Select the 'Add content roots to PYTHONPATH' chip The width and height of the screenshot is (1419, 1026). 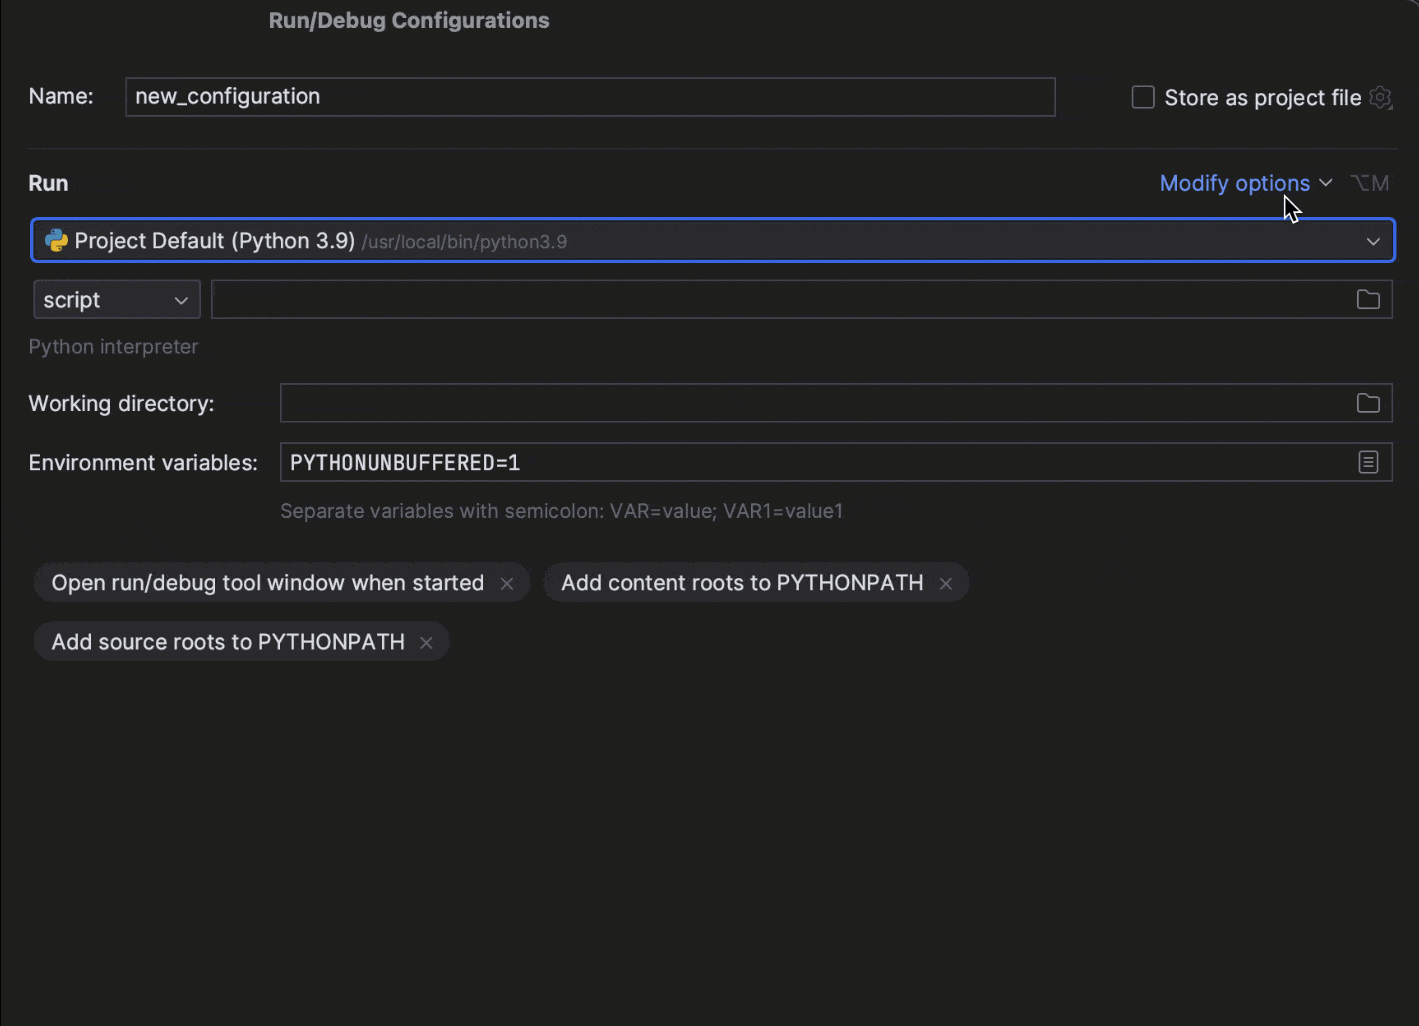pos(741,583)
